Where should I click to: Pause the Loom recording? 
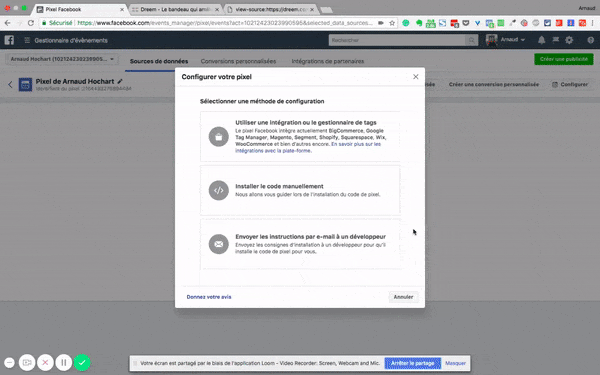pyautogui.click(x=64, y=362)
